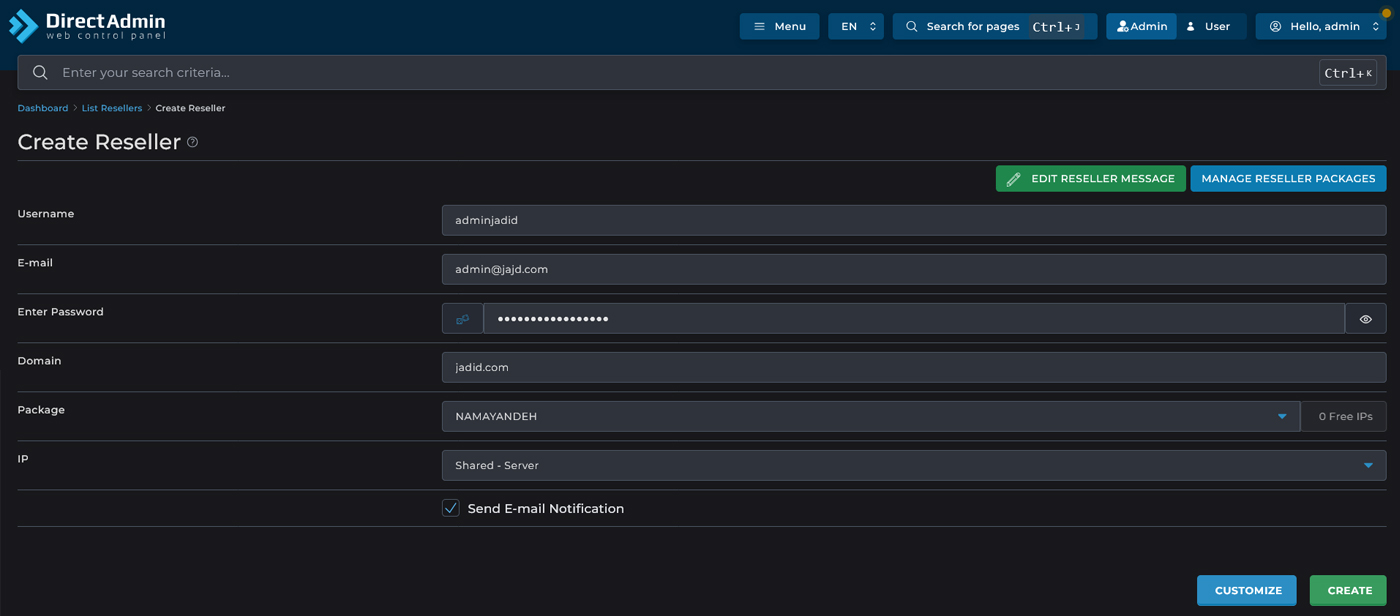Click the pencil icon on Edit Reseller Message
Image resolution: width=1400 pixels, height=616 pixels.
(1013, 179)
